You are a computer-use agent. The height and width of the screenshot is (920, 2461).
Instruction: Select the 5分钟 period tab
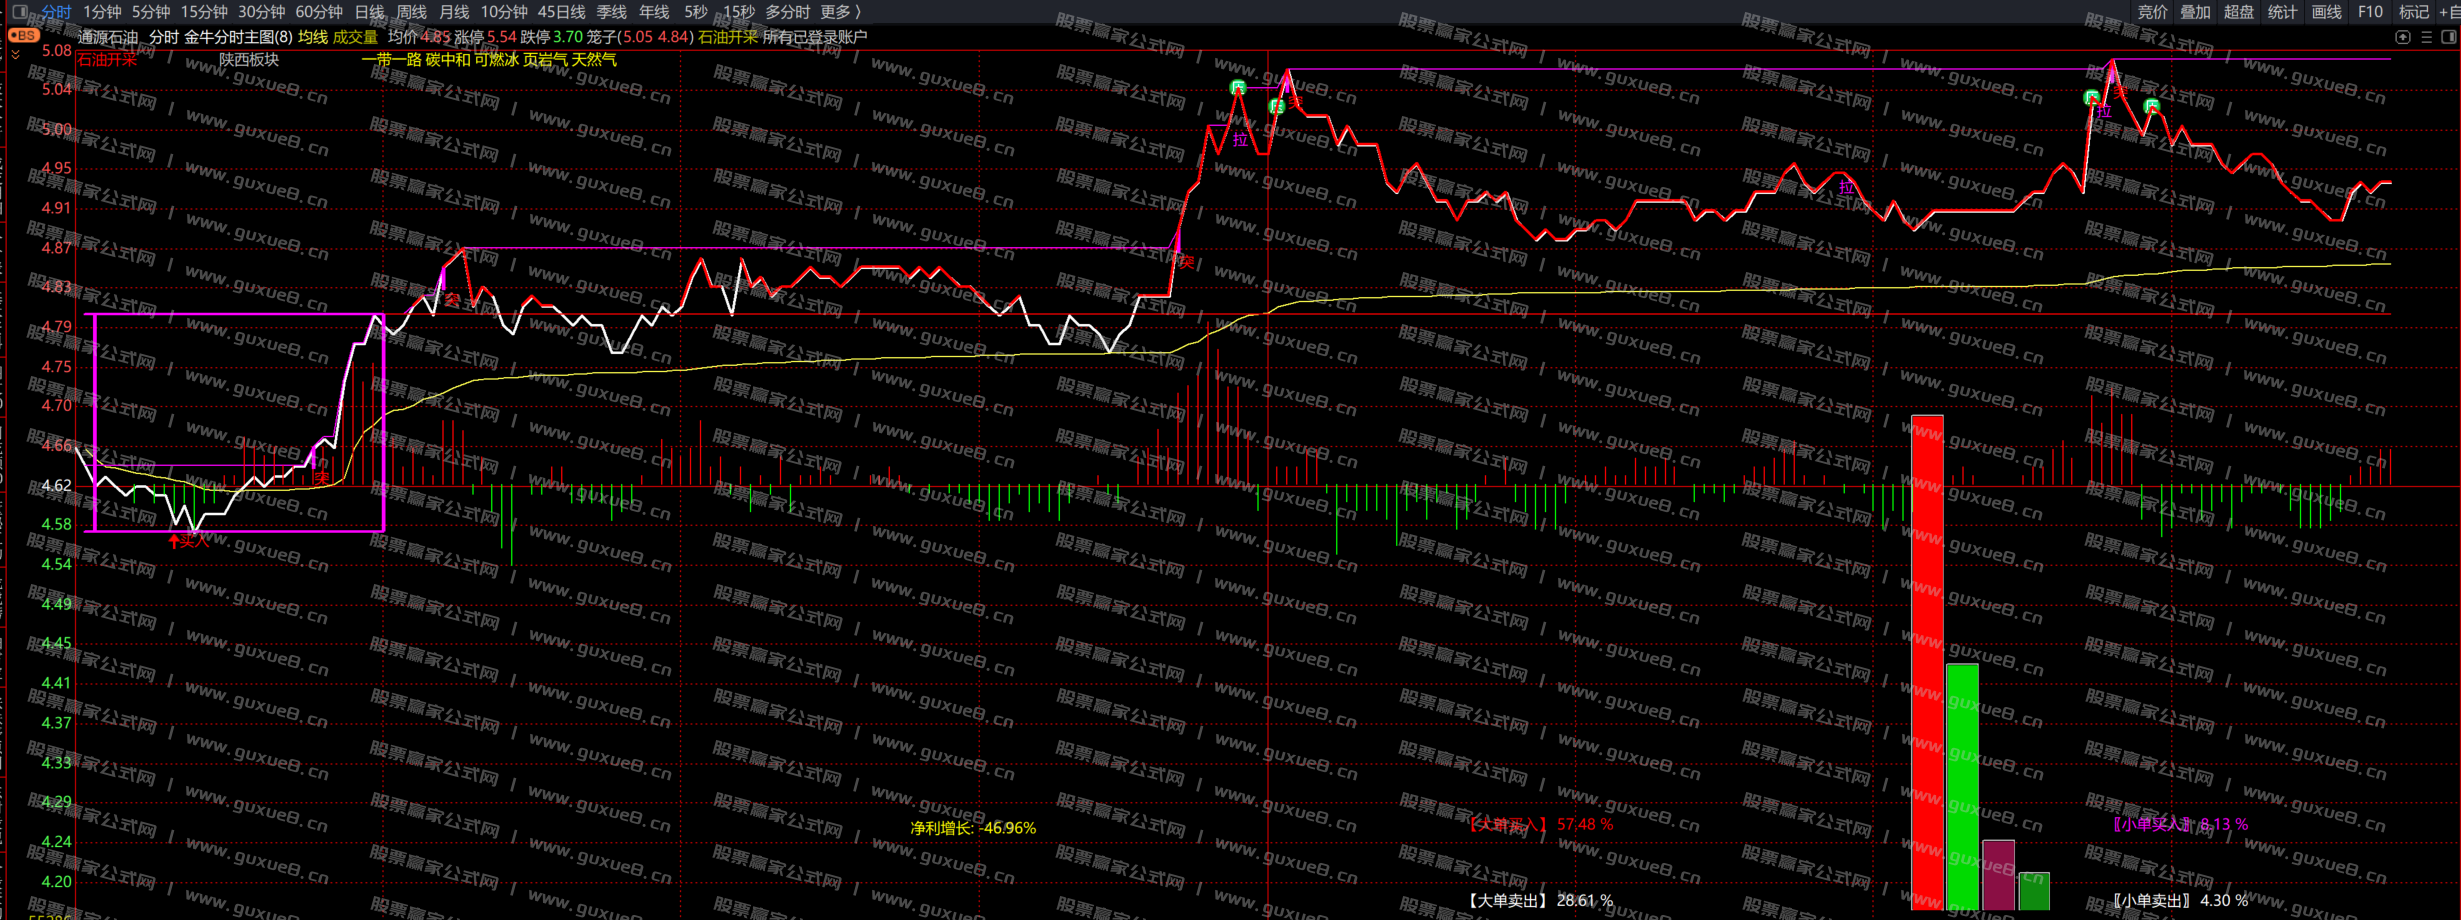click(151, 12)
